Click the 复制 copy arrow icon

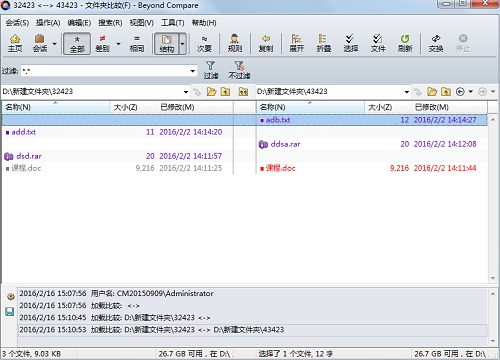(x=266, y=43)
